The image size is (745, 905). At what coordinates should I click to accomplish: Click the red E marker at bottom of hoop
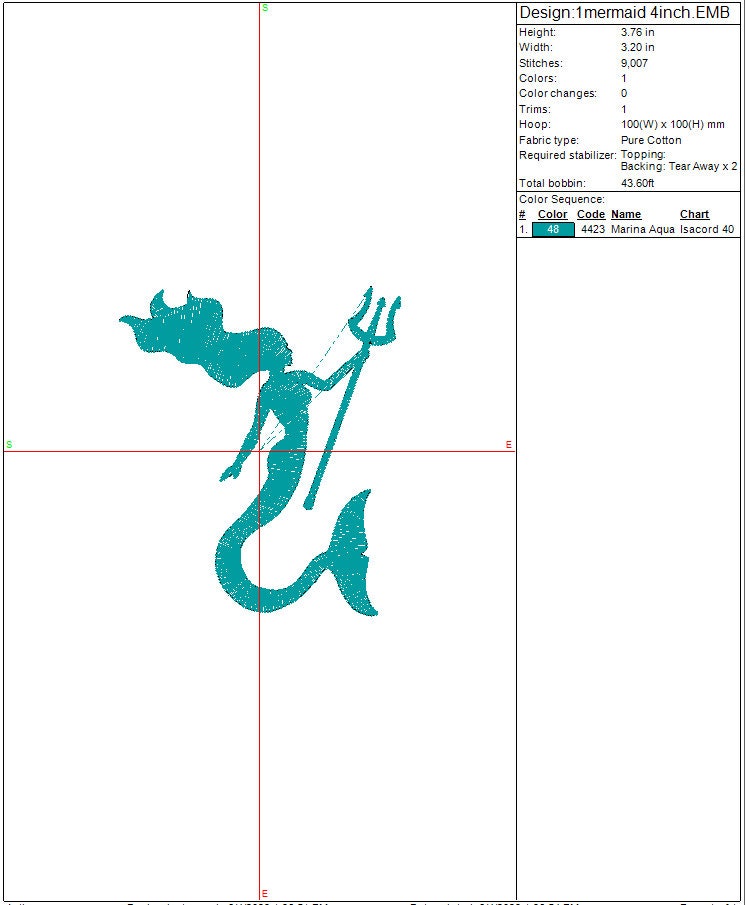pyautogui.click(x=265, y=893)
